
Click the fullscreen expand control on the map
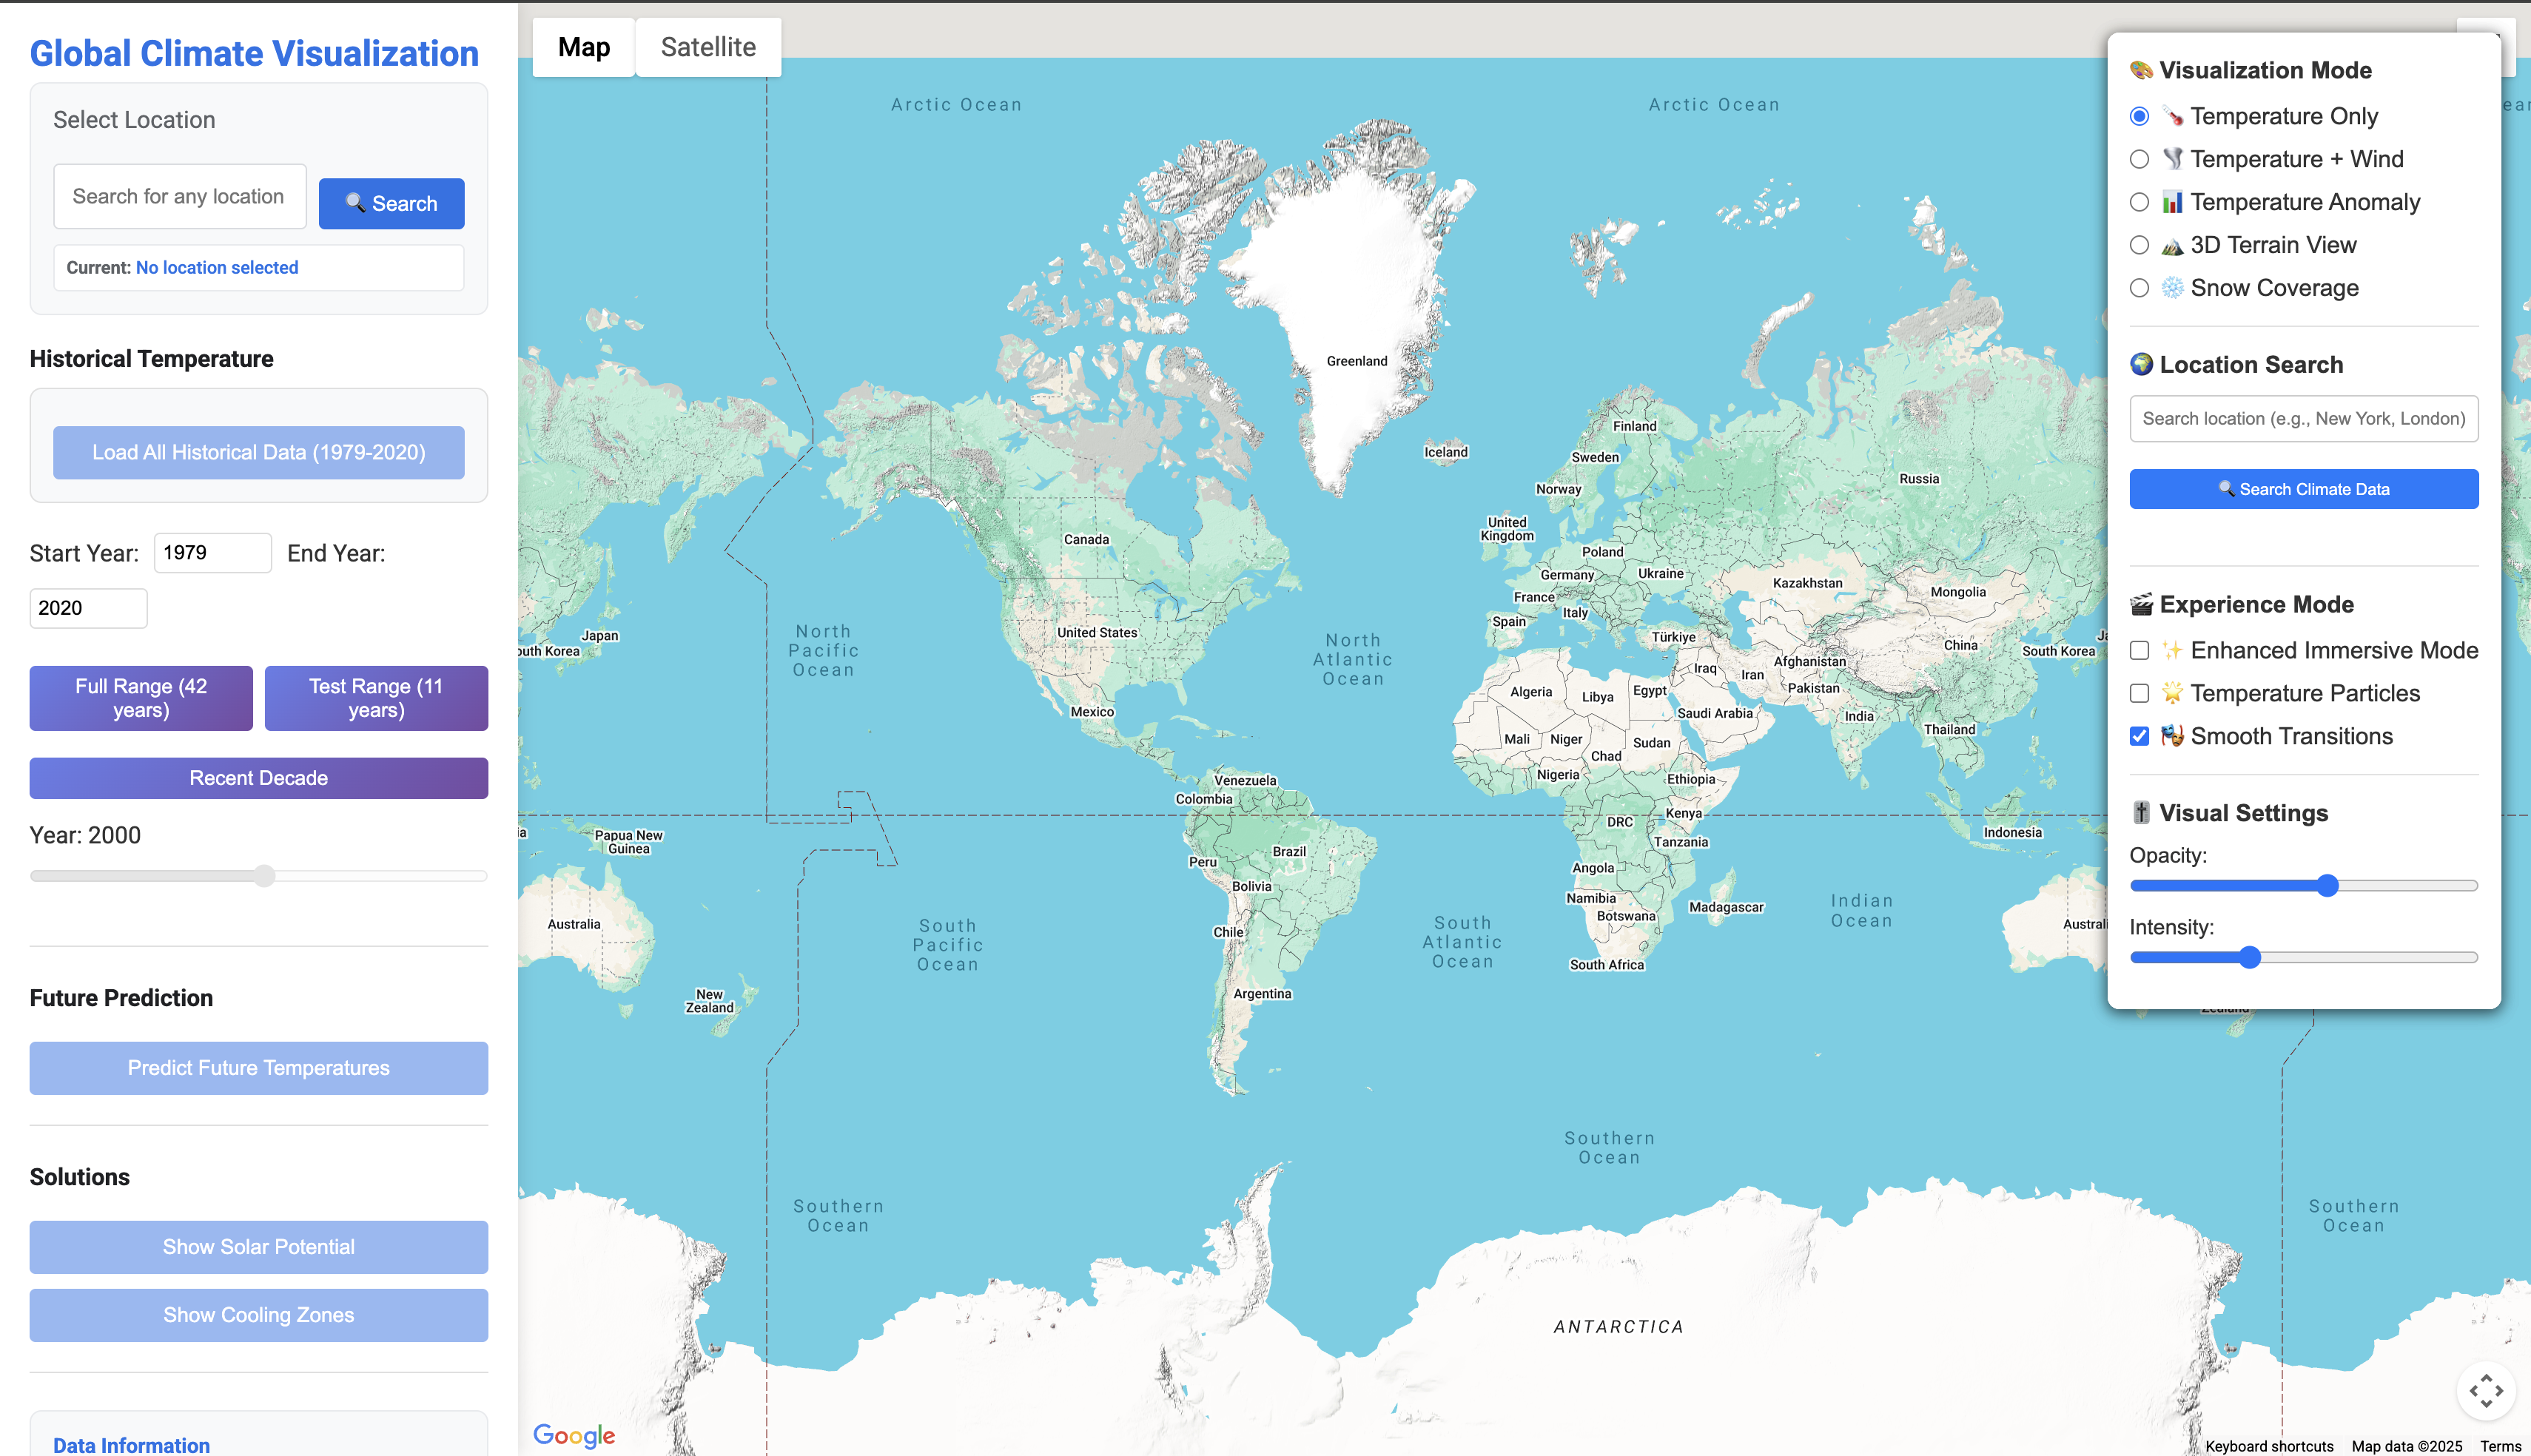point(2486,1390)
